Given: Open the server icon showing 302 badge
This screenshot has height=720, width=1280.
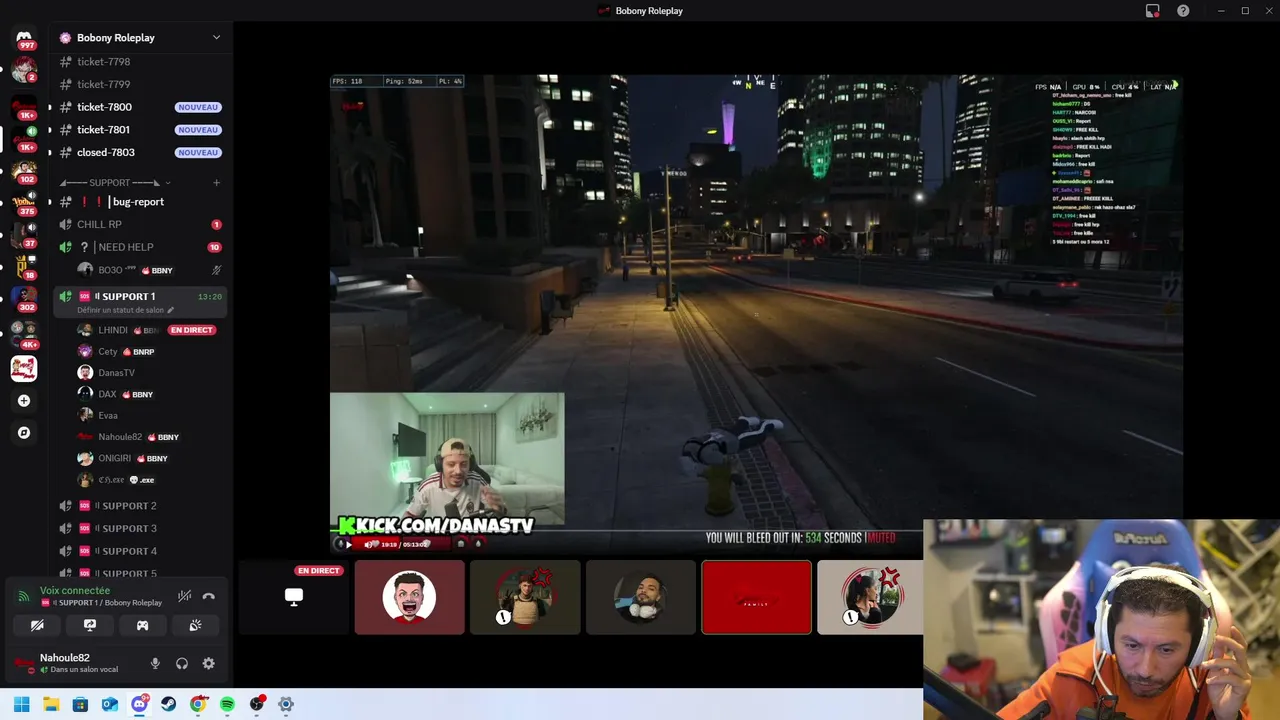Looking at the screenshot, I should coord(24,299).
